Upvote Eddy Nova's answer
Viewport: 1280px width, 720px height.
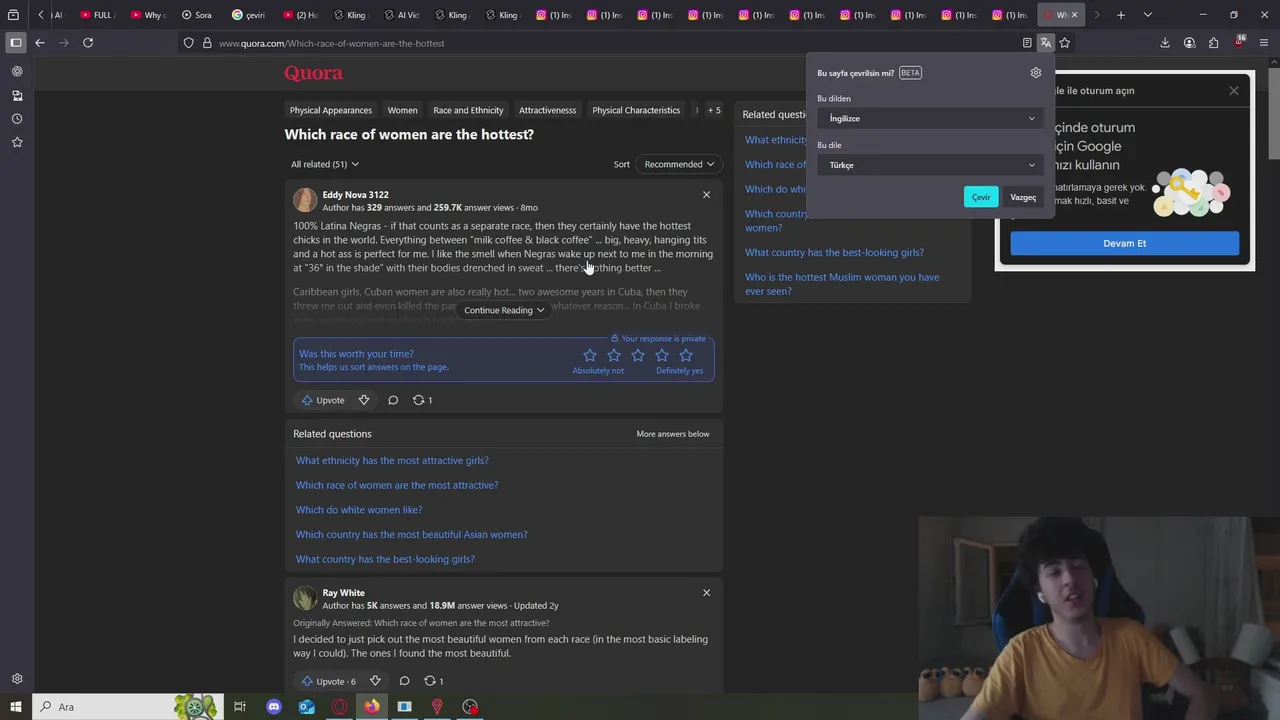point(323,400)
